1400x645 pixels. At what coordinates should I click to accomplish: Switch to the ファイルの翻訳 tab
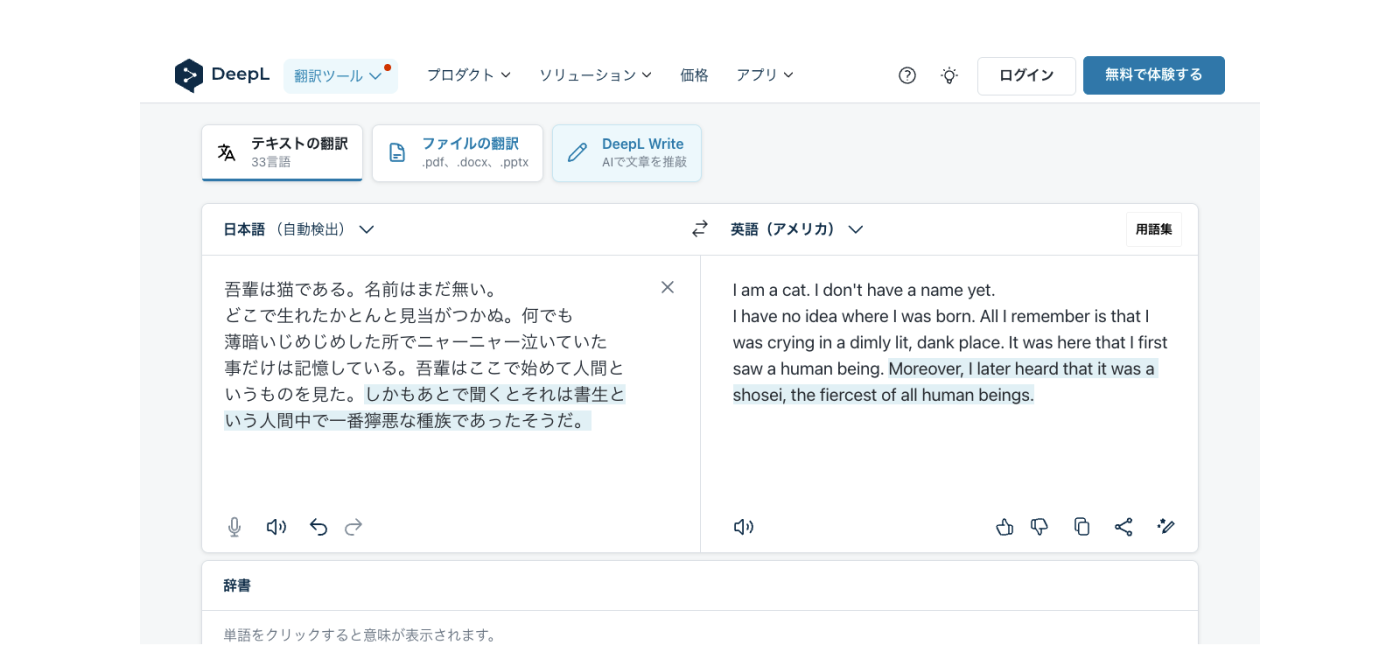click(x=458, y=153)
